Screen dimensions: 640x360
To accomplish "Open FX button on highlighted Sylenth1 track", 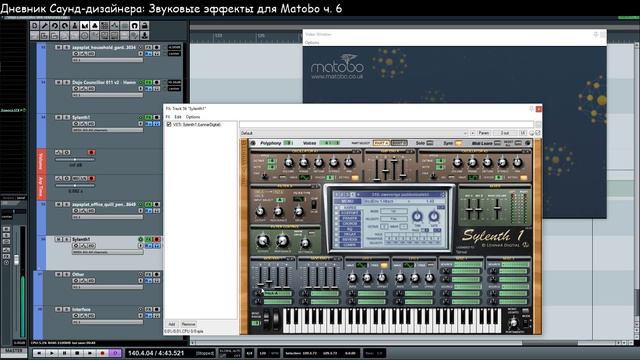I will [149, 240].
